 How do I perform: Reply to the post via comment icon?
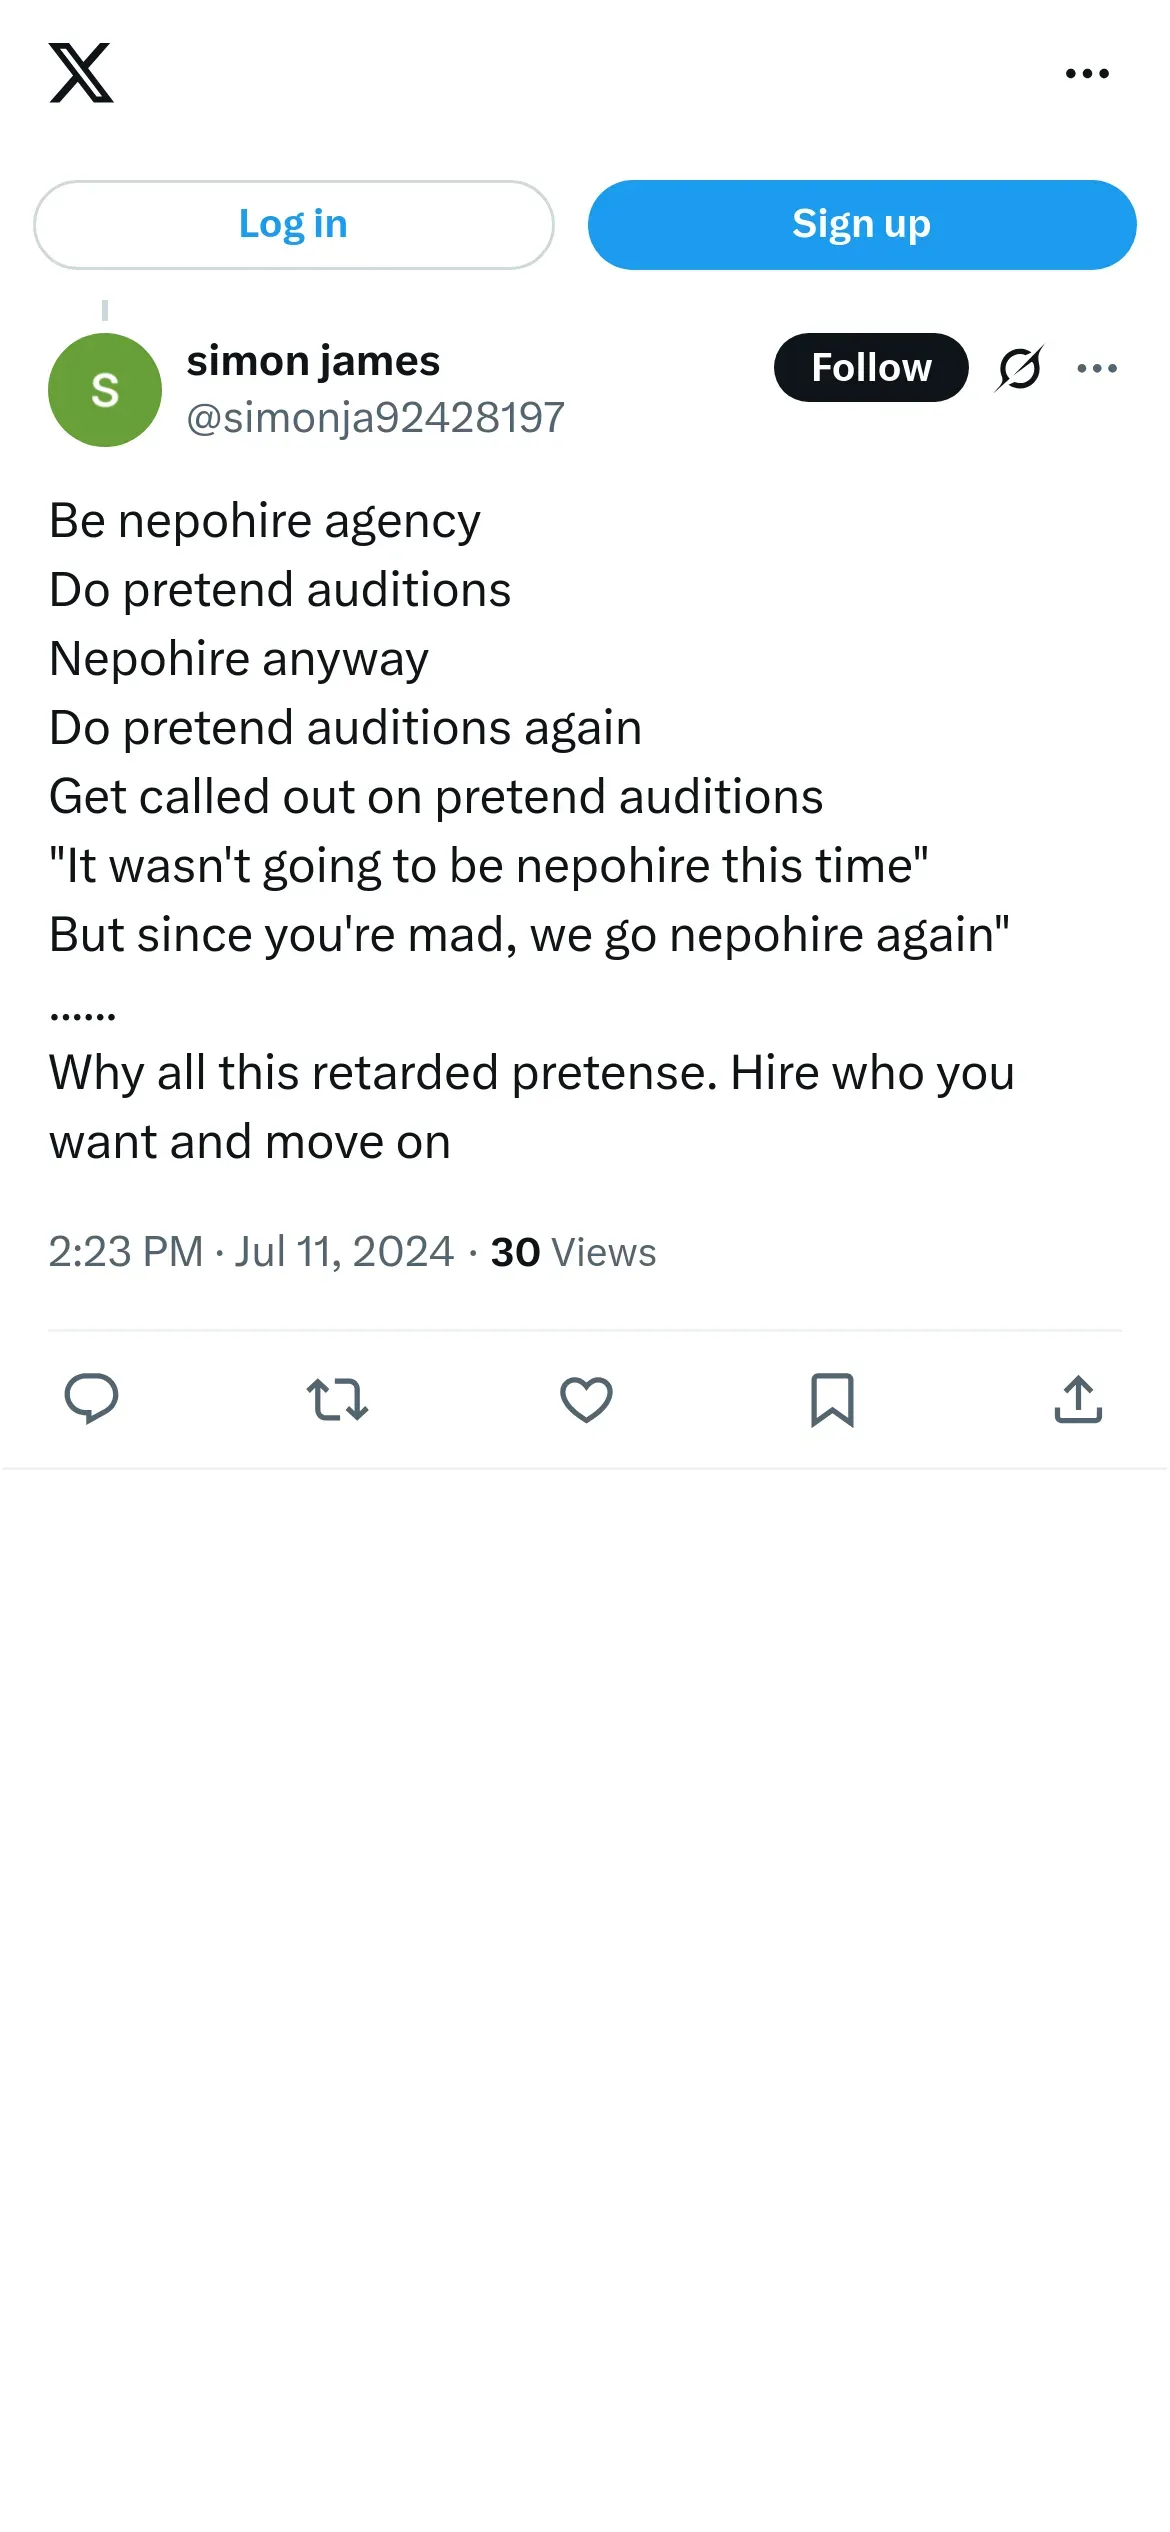[x=91, y=1399]
